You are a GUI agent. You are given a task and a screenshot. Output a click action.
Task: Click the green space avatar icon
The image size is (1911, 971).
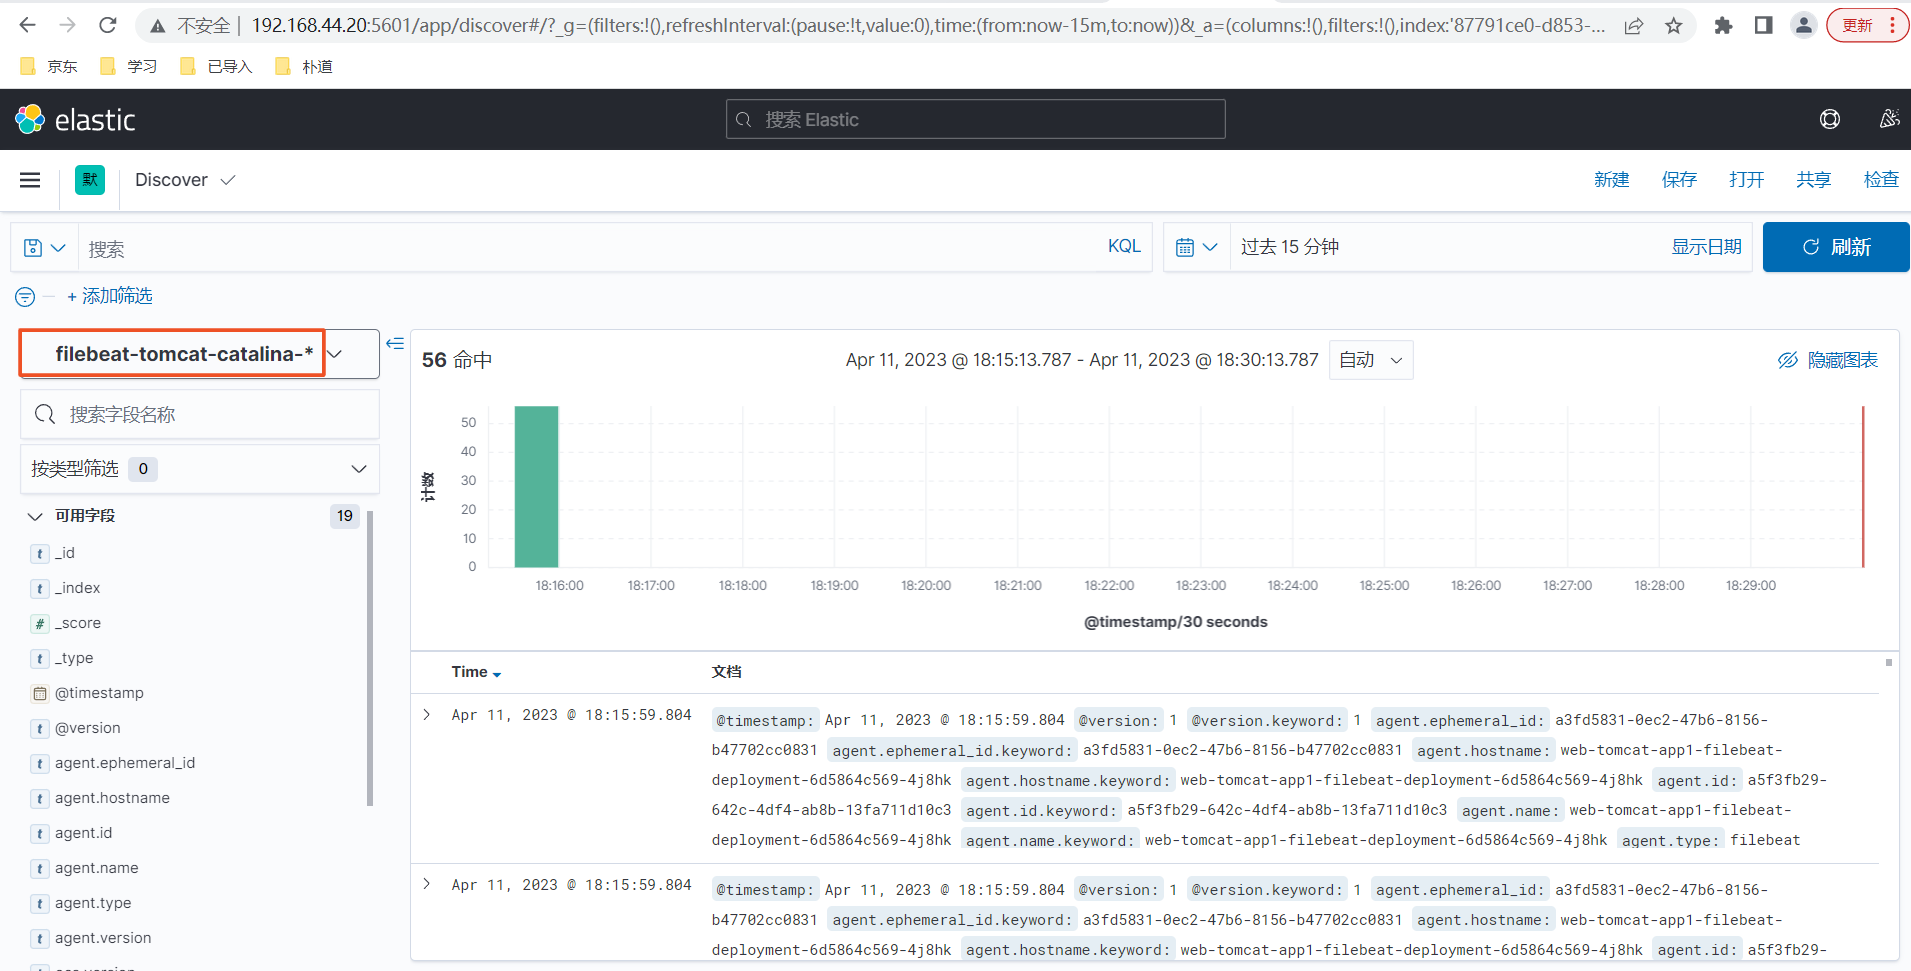[x=90, y=180]
